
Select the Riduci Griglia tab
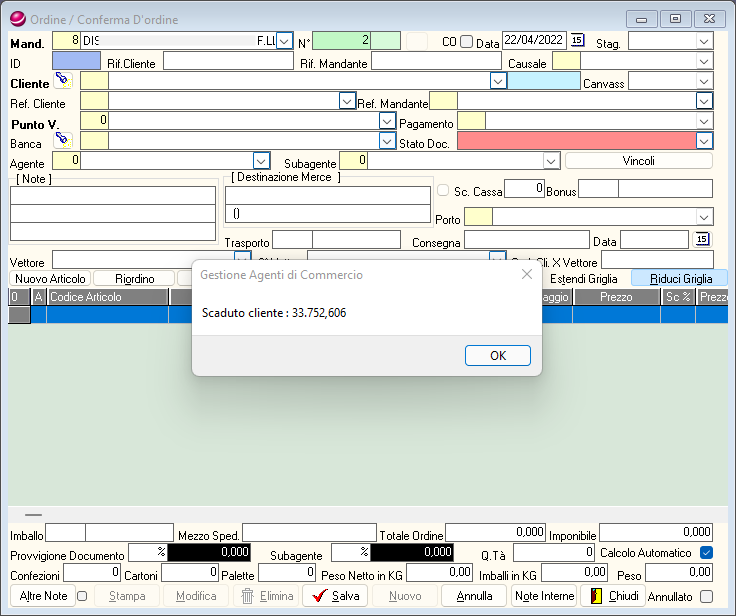(680, 279)
